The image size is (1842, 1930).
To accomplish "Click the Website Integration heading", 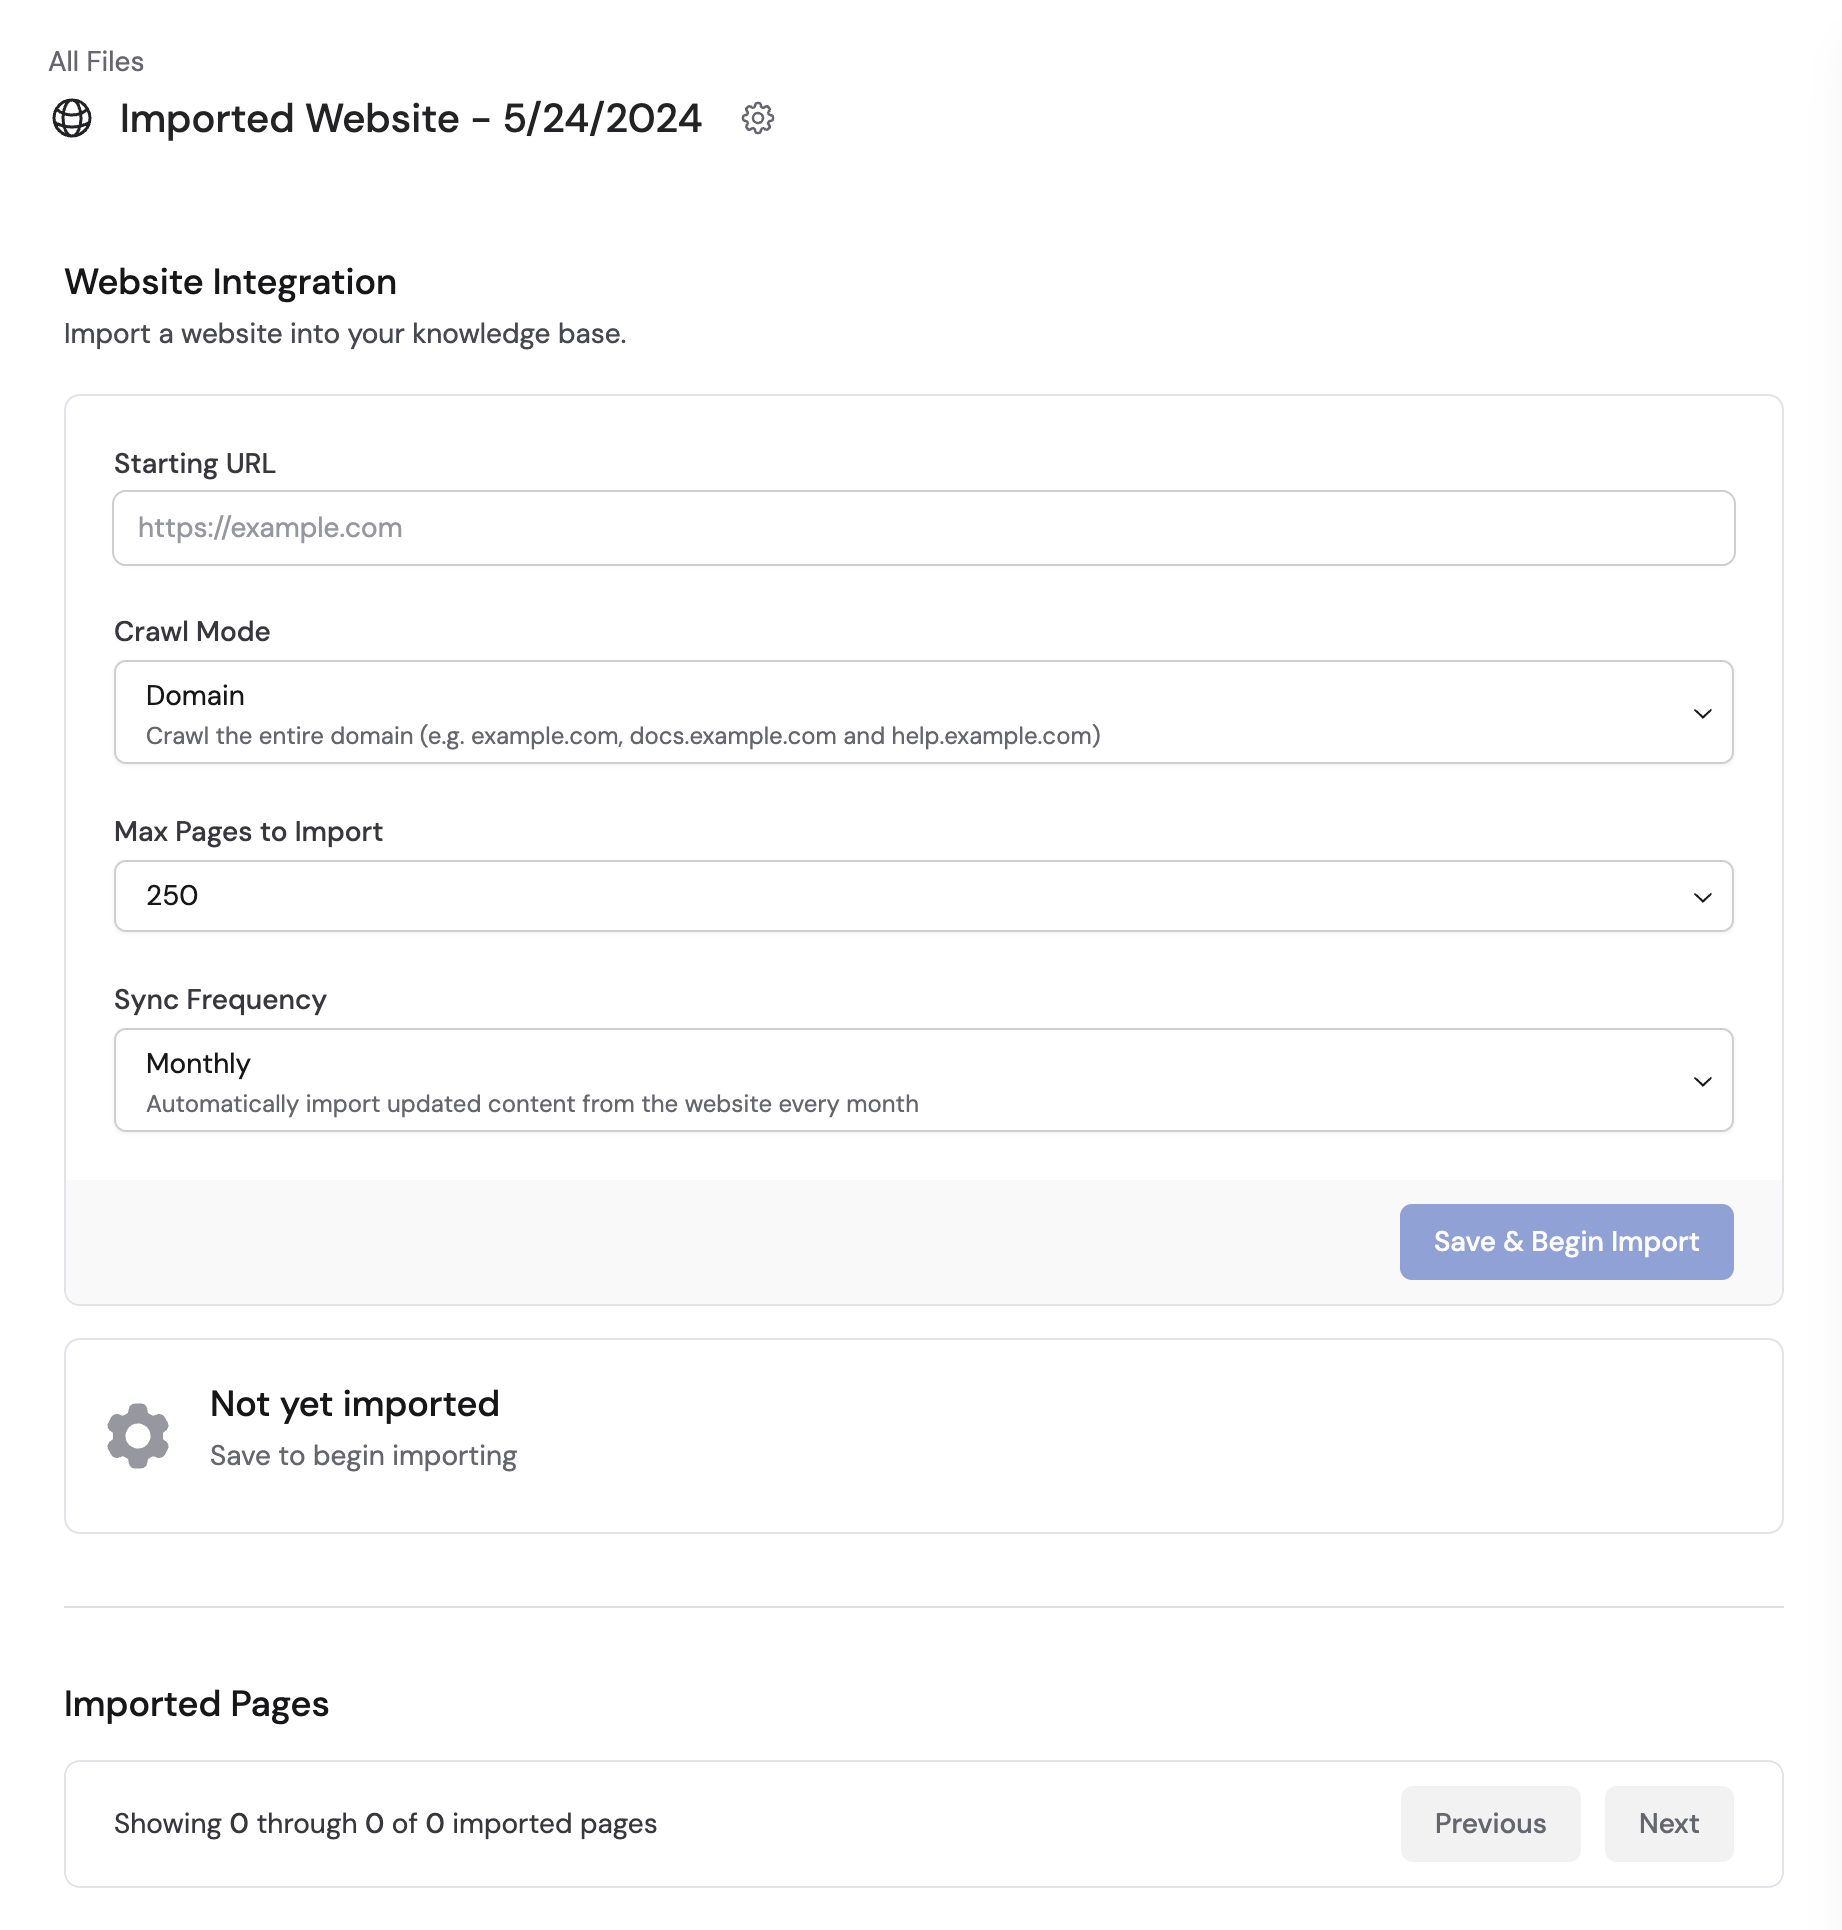I will (230, 282).
